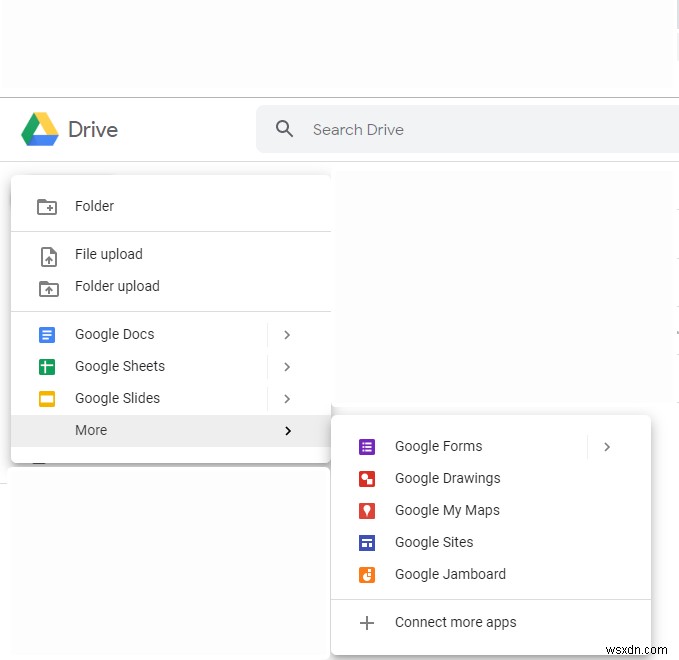Image resolution: width=679 pixels, height=660 pixels.
Task: Click the Google Drive logo
Action: 40,129
